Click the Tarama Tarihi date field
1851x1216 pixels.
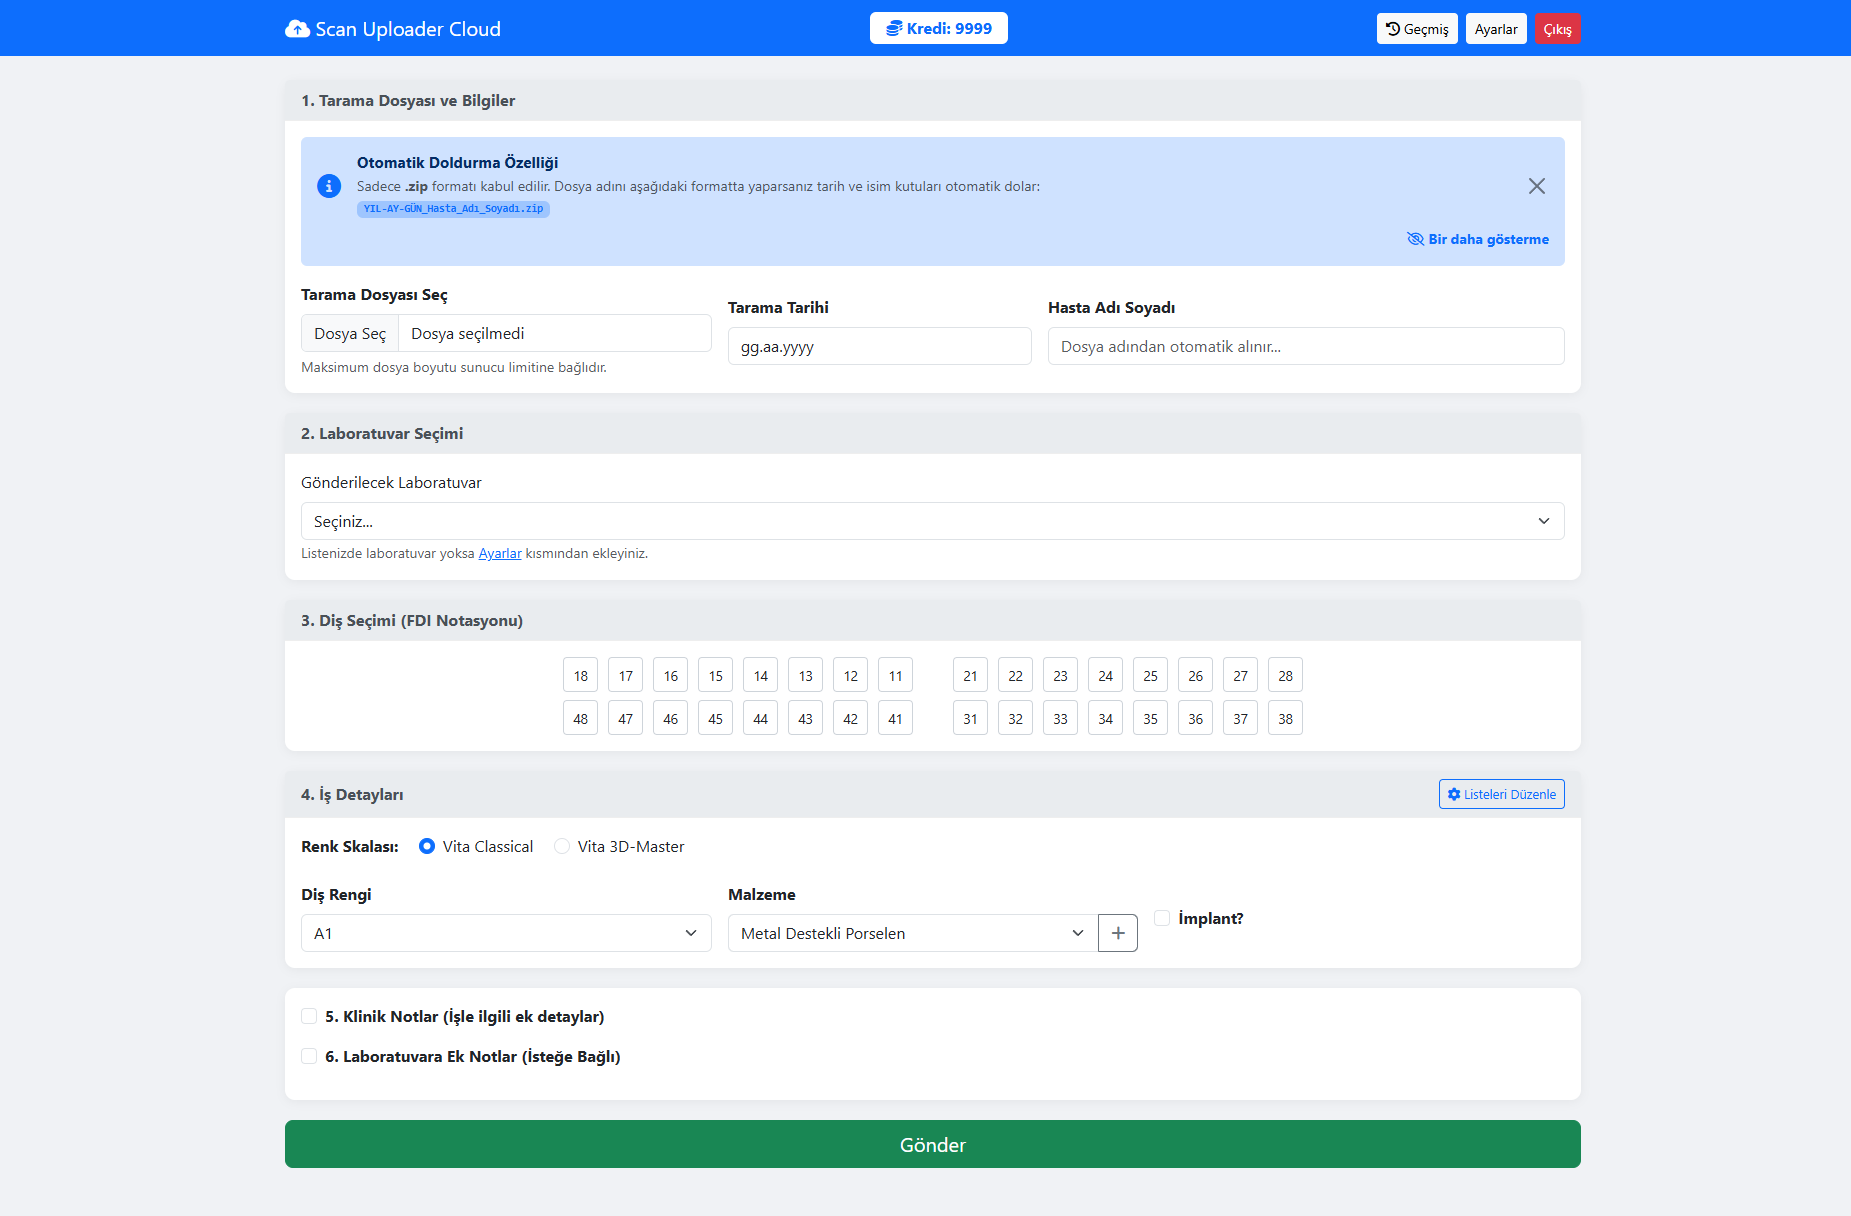pyautogui.click(x=879, y=346)
